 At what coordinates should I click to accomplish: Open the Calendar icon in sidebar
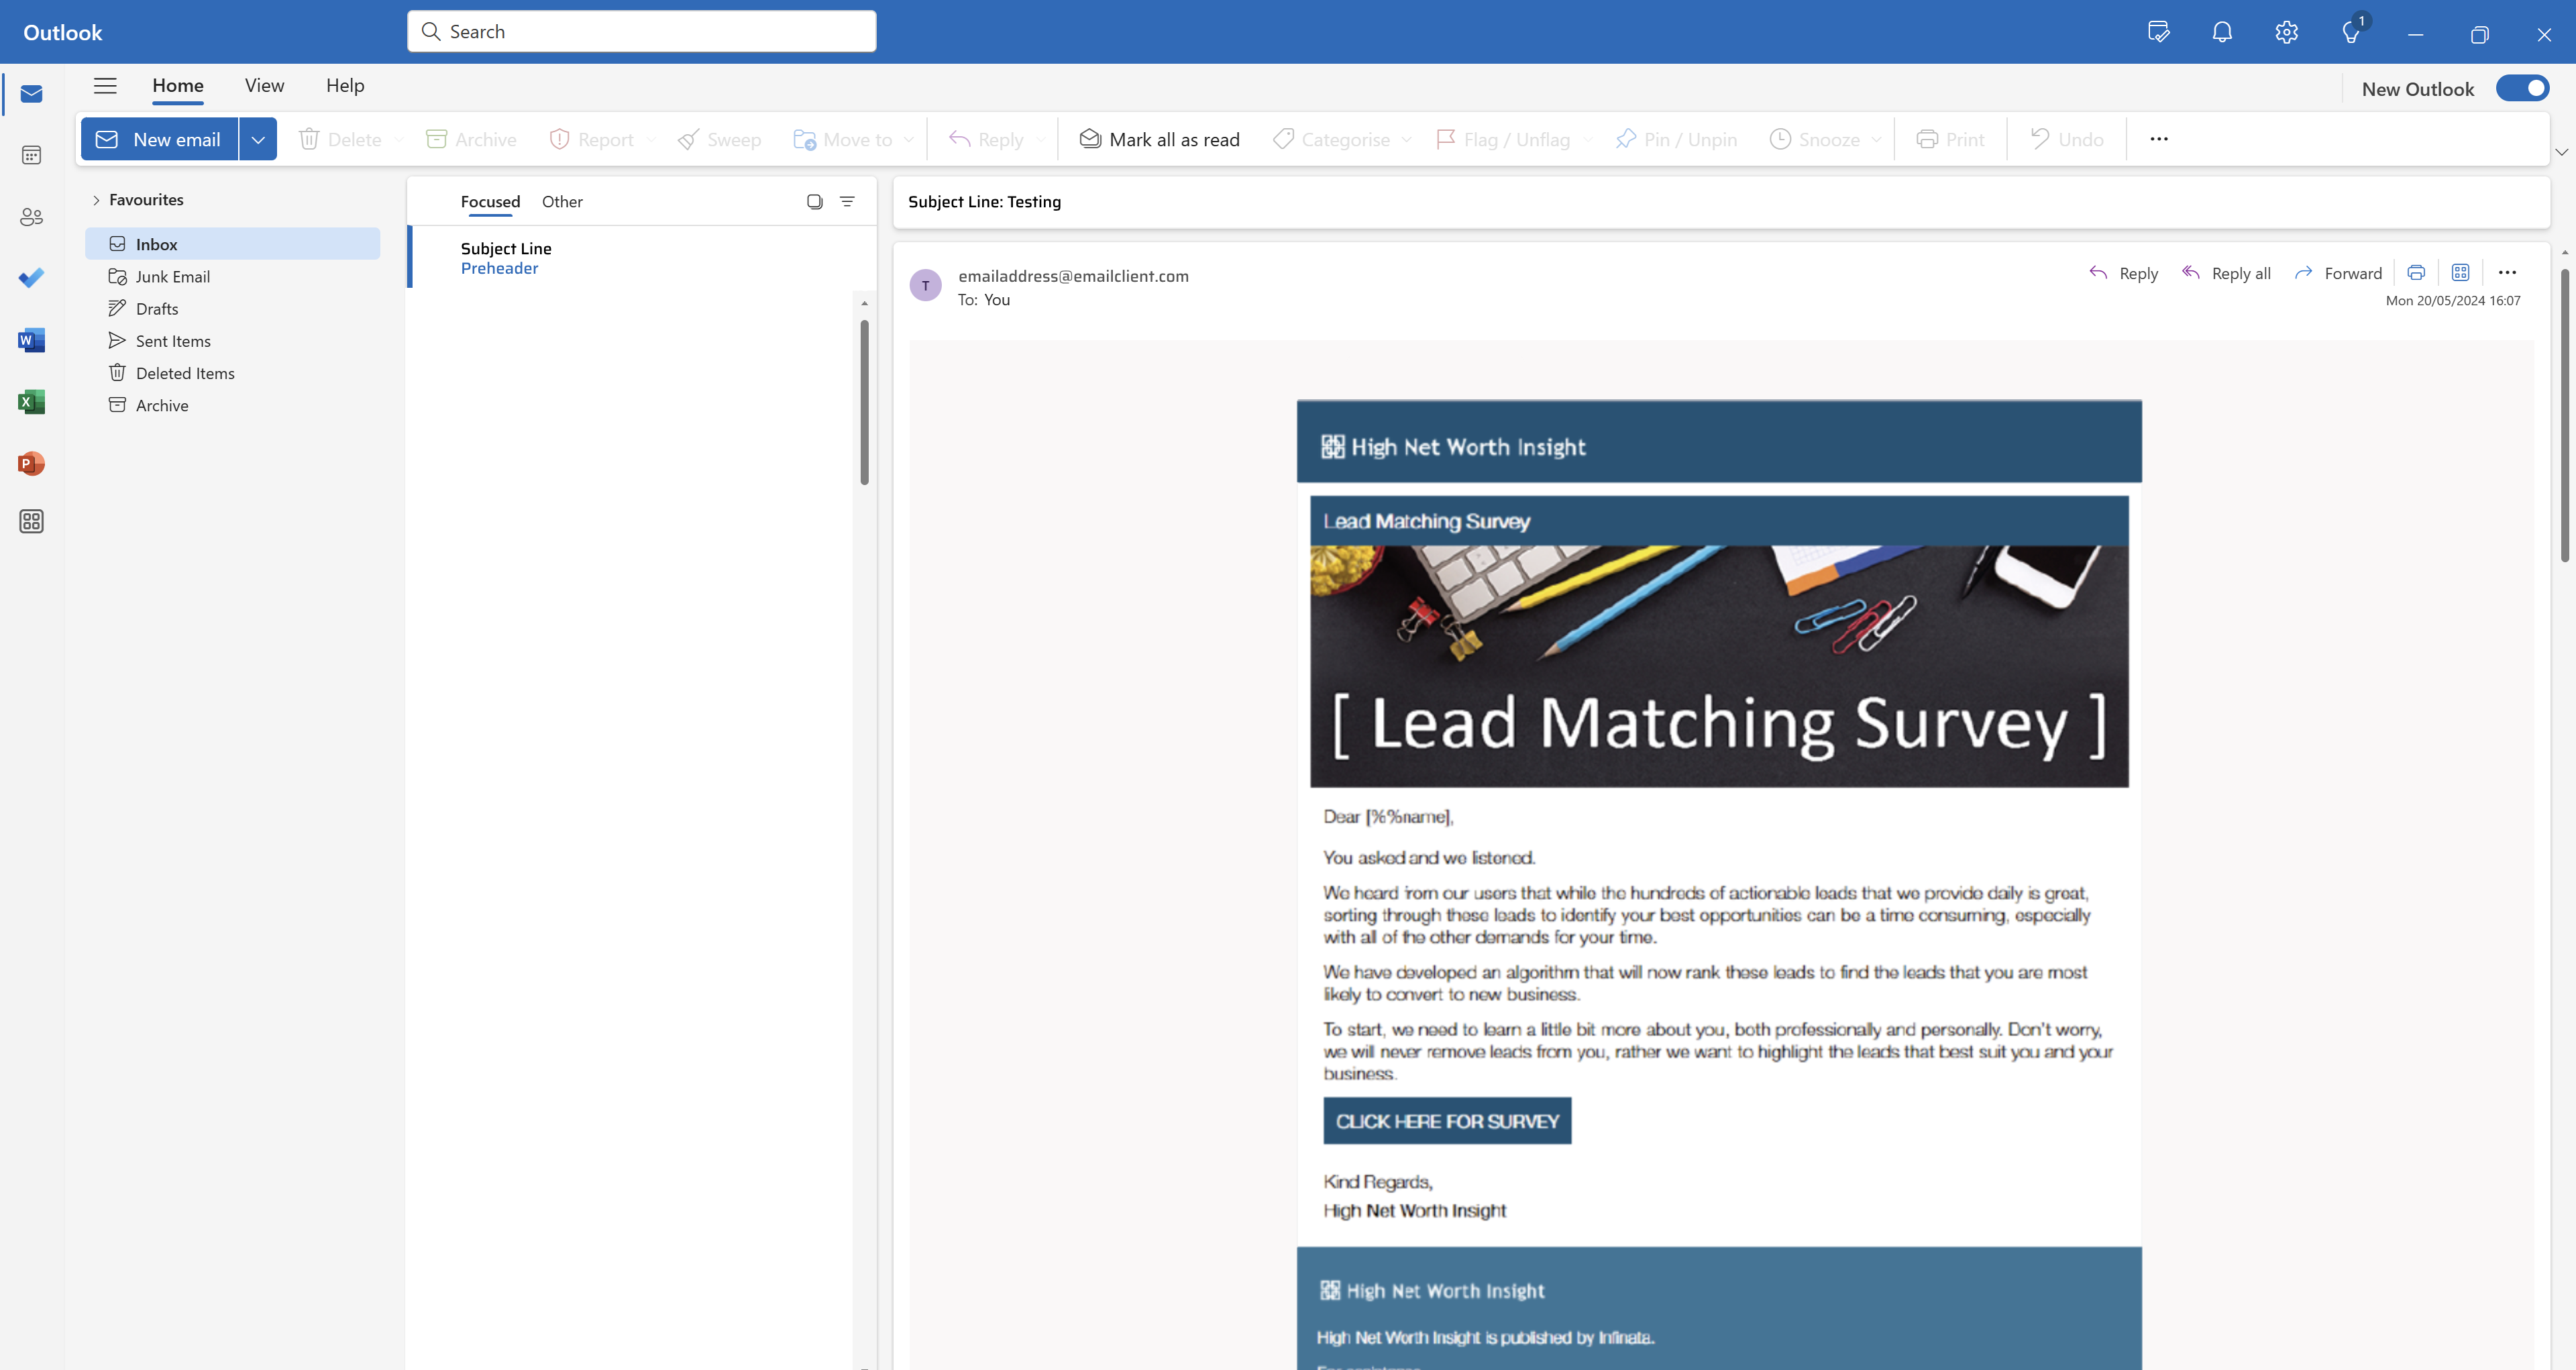(31, 155)
